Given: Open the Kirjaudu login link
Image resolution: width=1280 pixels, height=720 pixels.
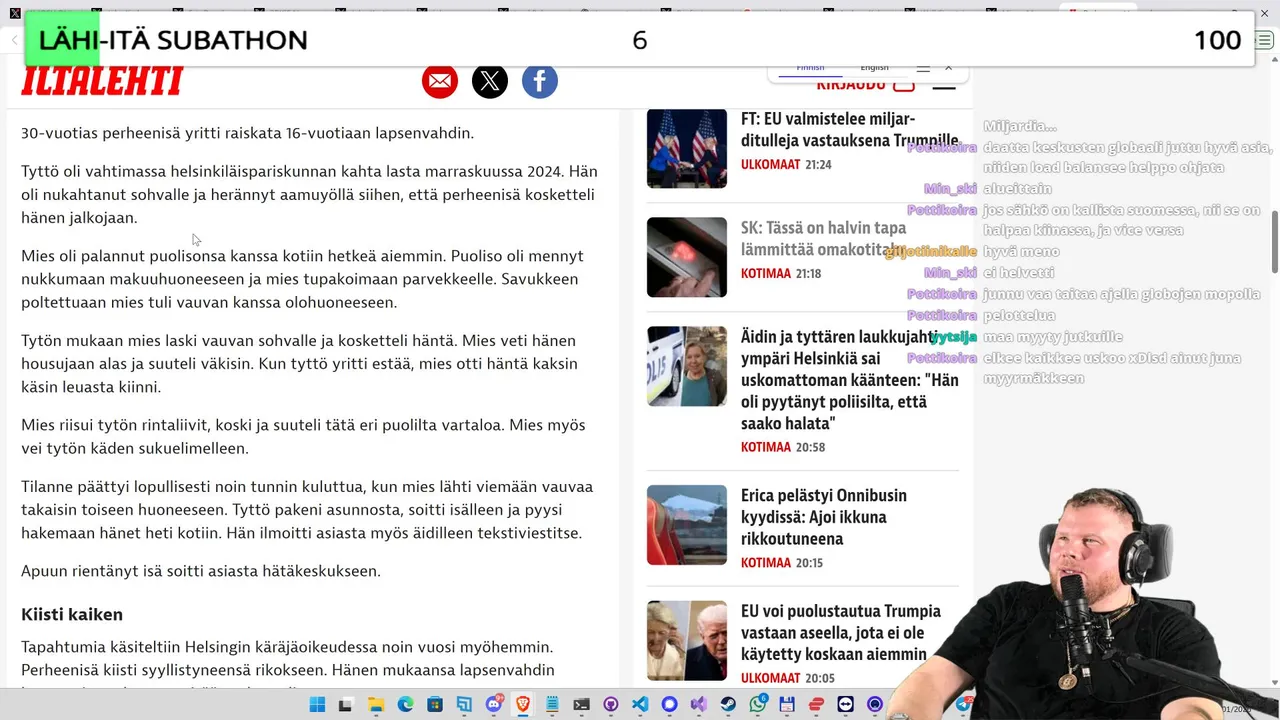Looking at the screenshot, I should coord(865,85).
